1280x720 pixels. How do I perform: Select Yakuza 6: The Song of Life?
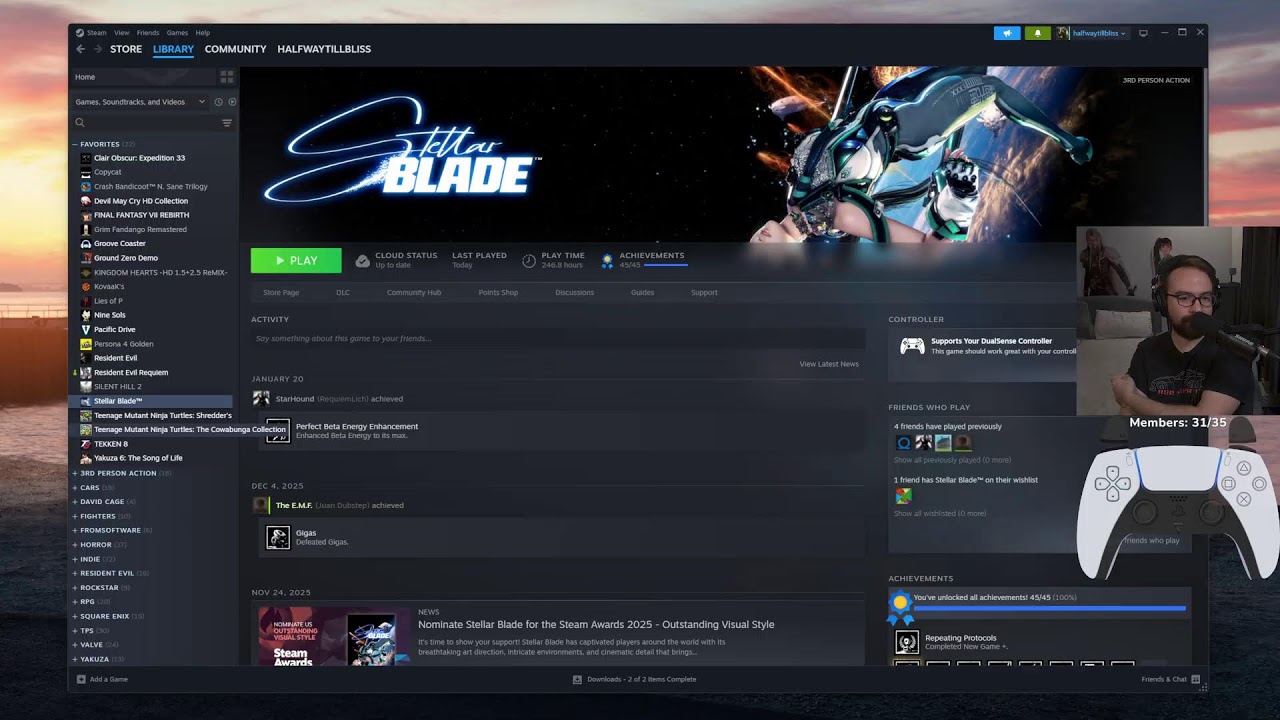pos(138,458)
